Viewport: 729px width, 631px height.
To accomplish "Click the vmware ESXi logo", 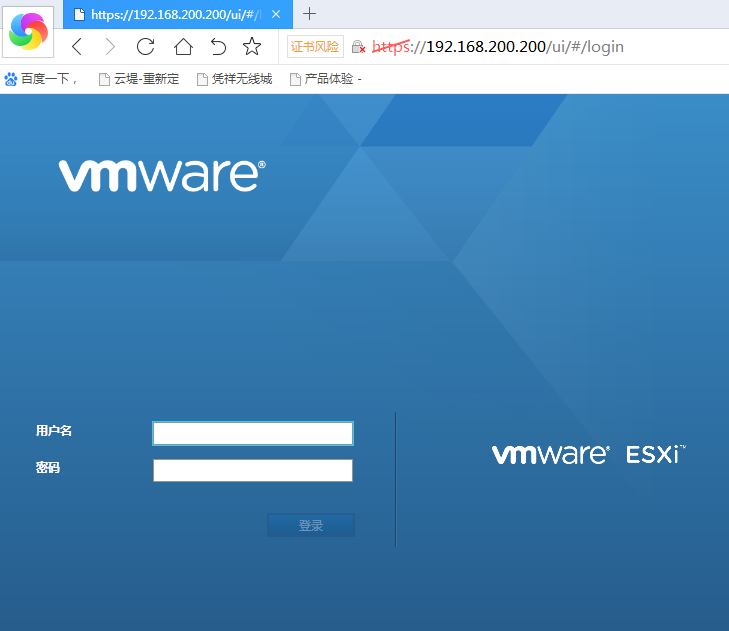I will click(589, 454).
